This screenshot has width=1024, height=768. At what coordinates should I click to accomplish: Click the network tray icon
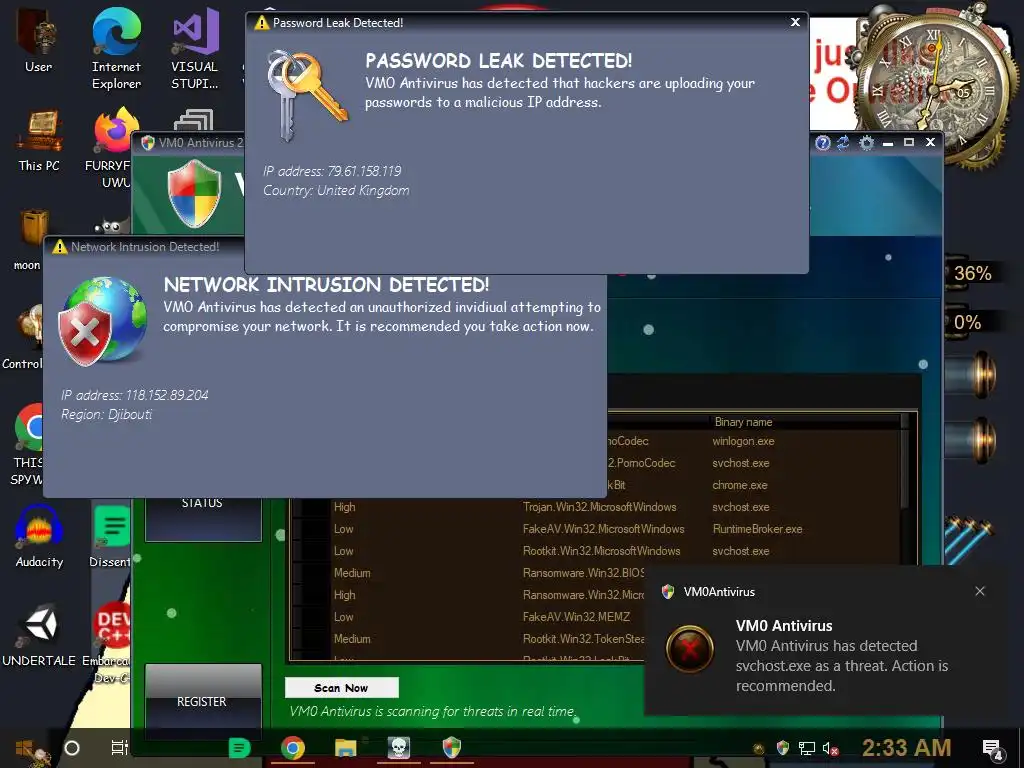[x=807, y=748]
